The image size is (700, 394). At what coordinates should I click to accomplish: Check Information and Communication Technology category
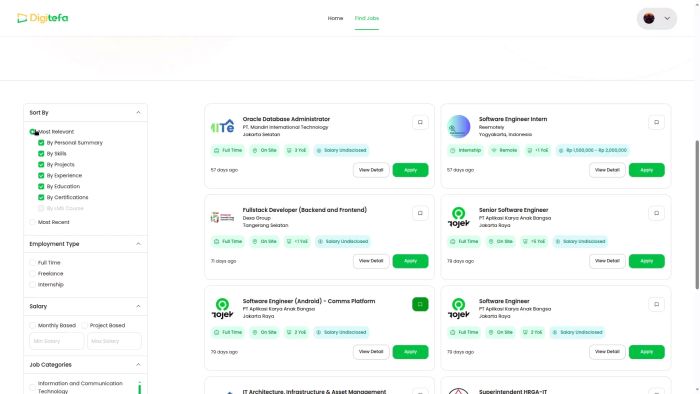[33, 387]
